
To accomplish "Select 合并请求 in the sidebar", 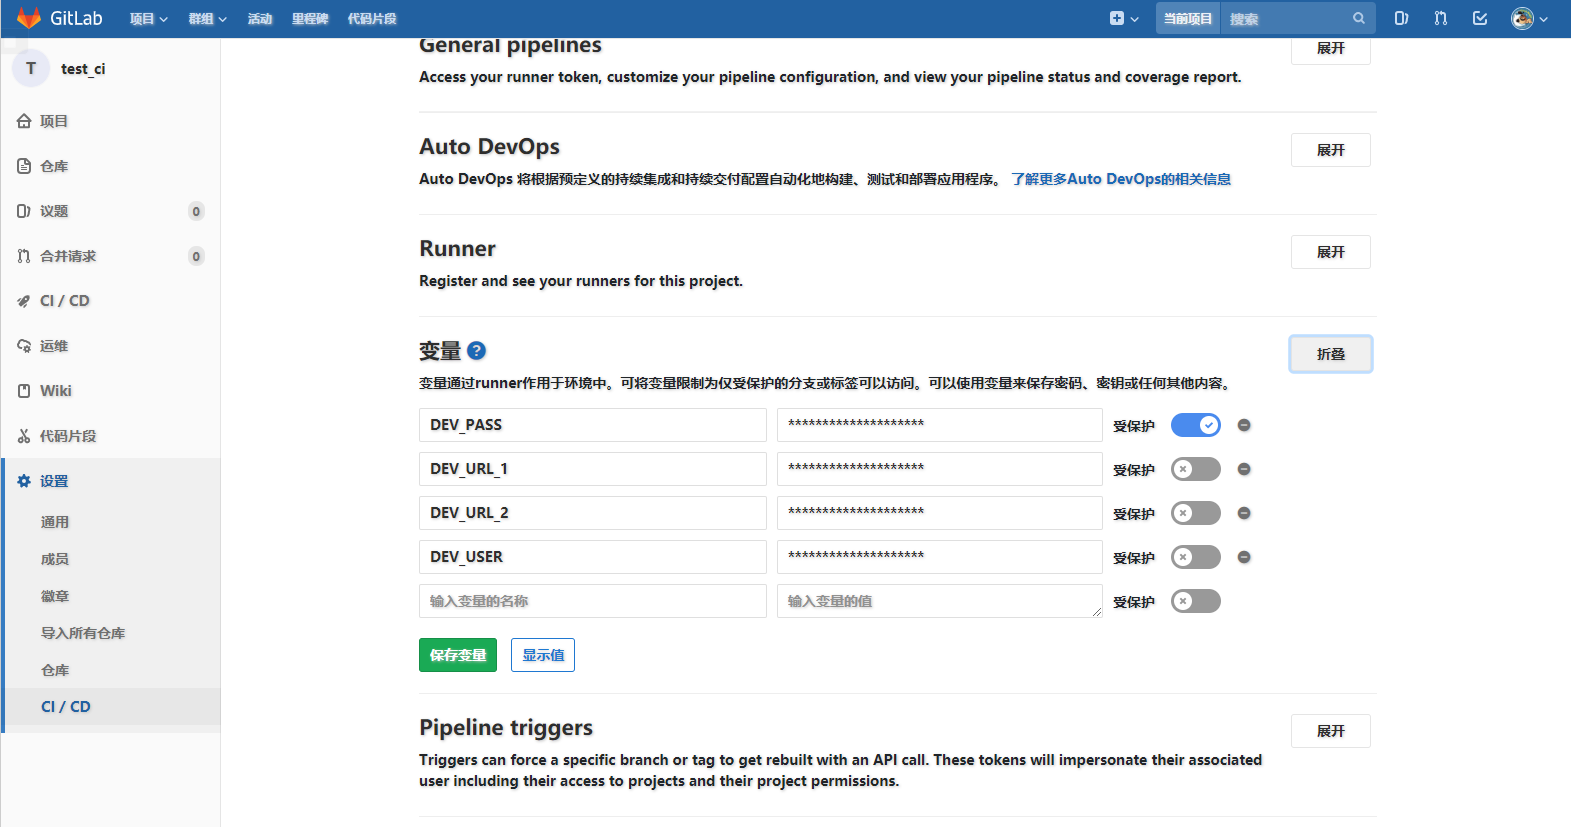I will (x=68, y=256).
